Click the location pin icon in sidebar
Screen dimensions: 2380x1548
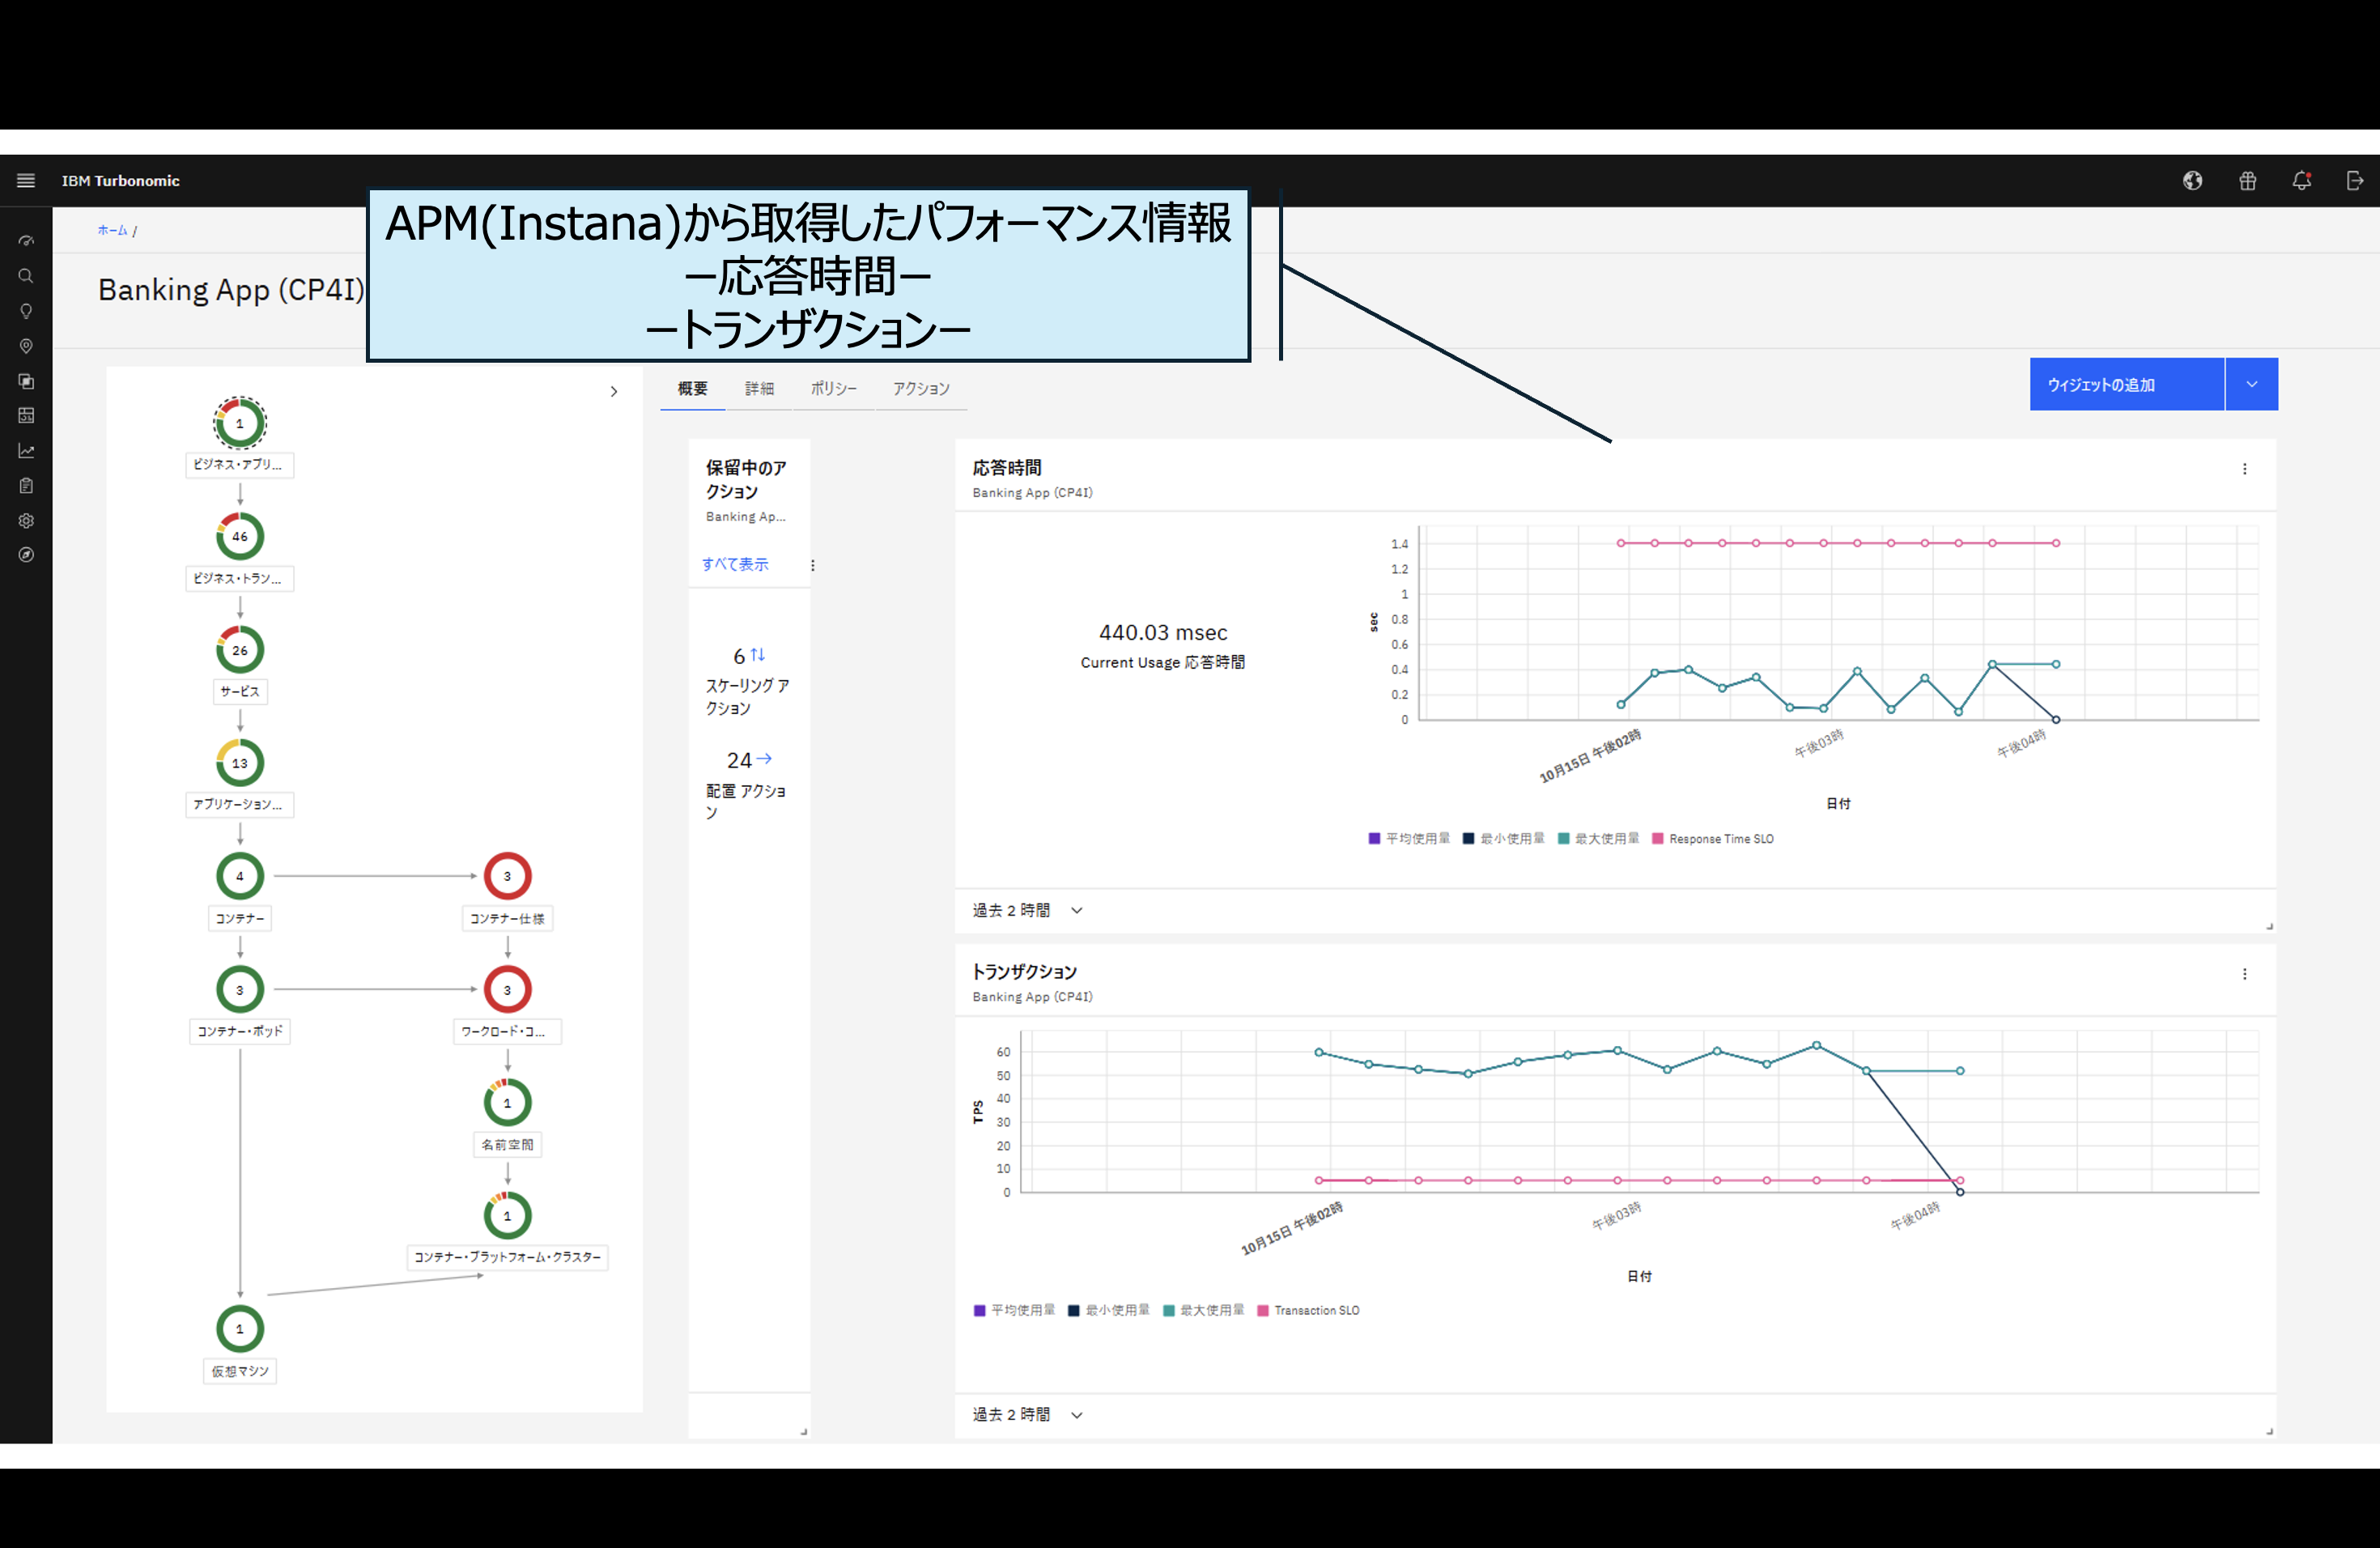pos(26,346)
